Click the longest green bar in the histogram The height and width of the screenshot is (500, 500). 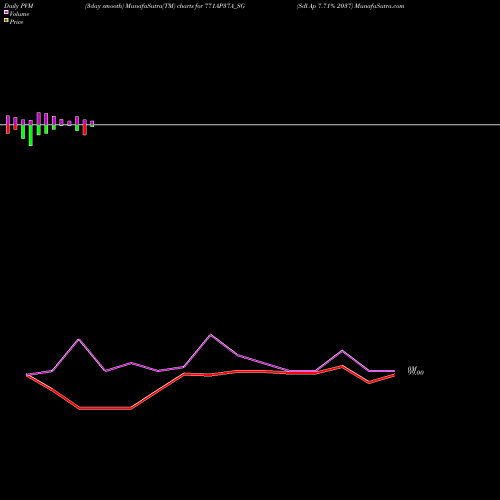pos(31,135)
